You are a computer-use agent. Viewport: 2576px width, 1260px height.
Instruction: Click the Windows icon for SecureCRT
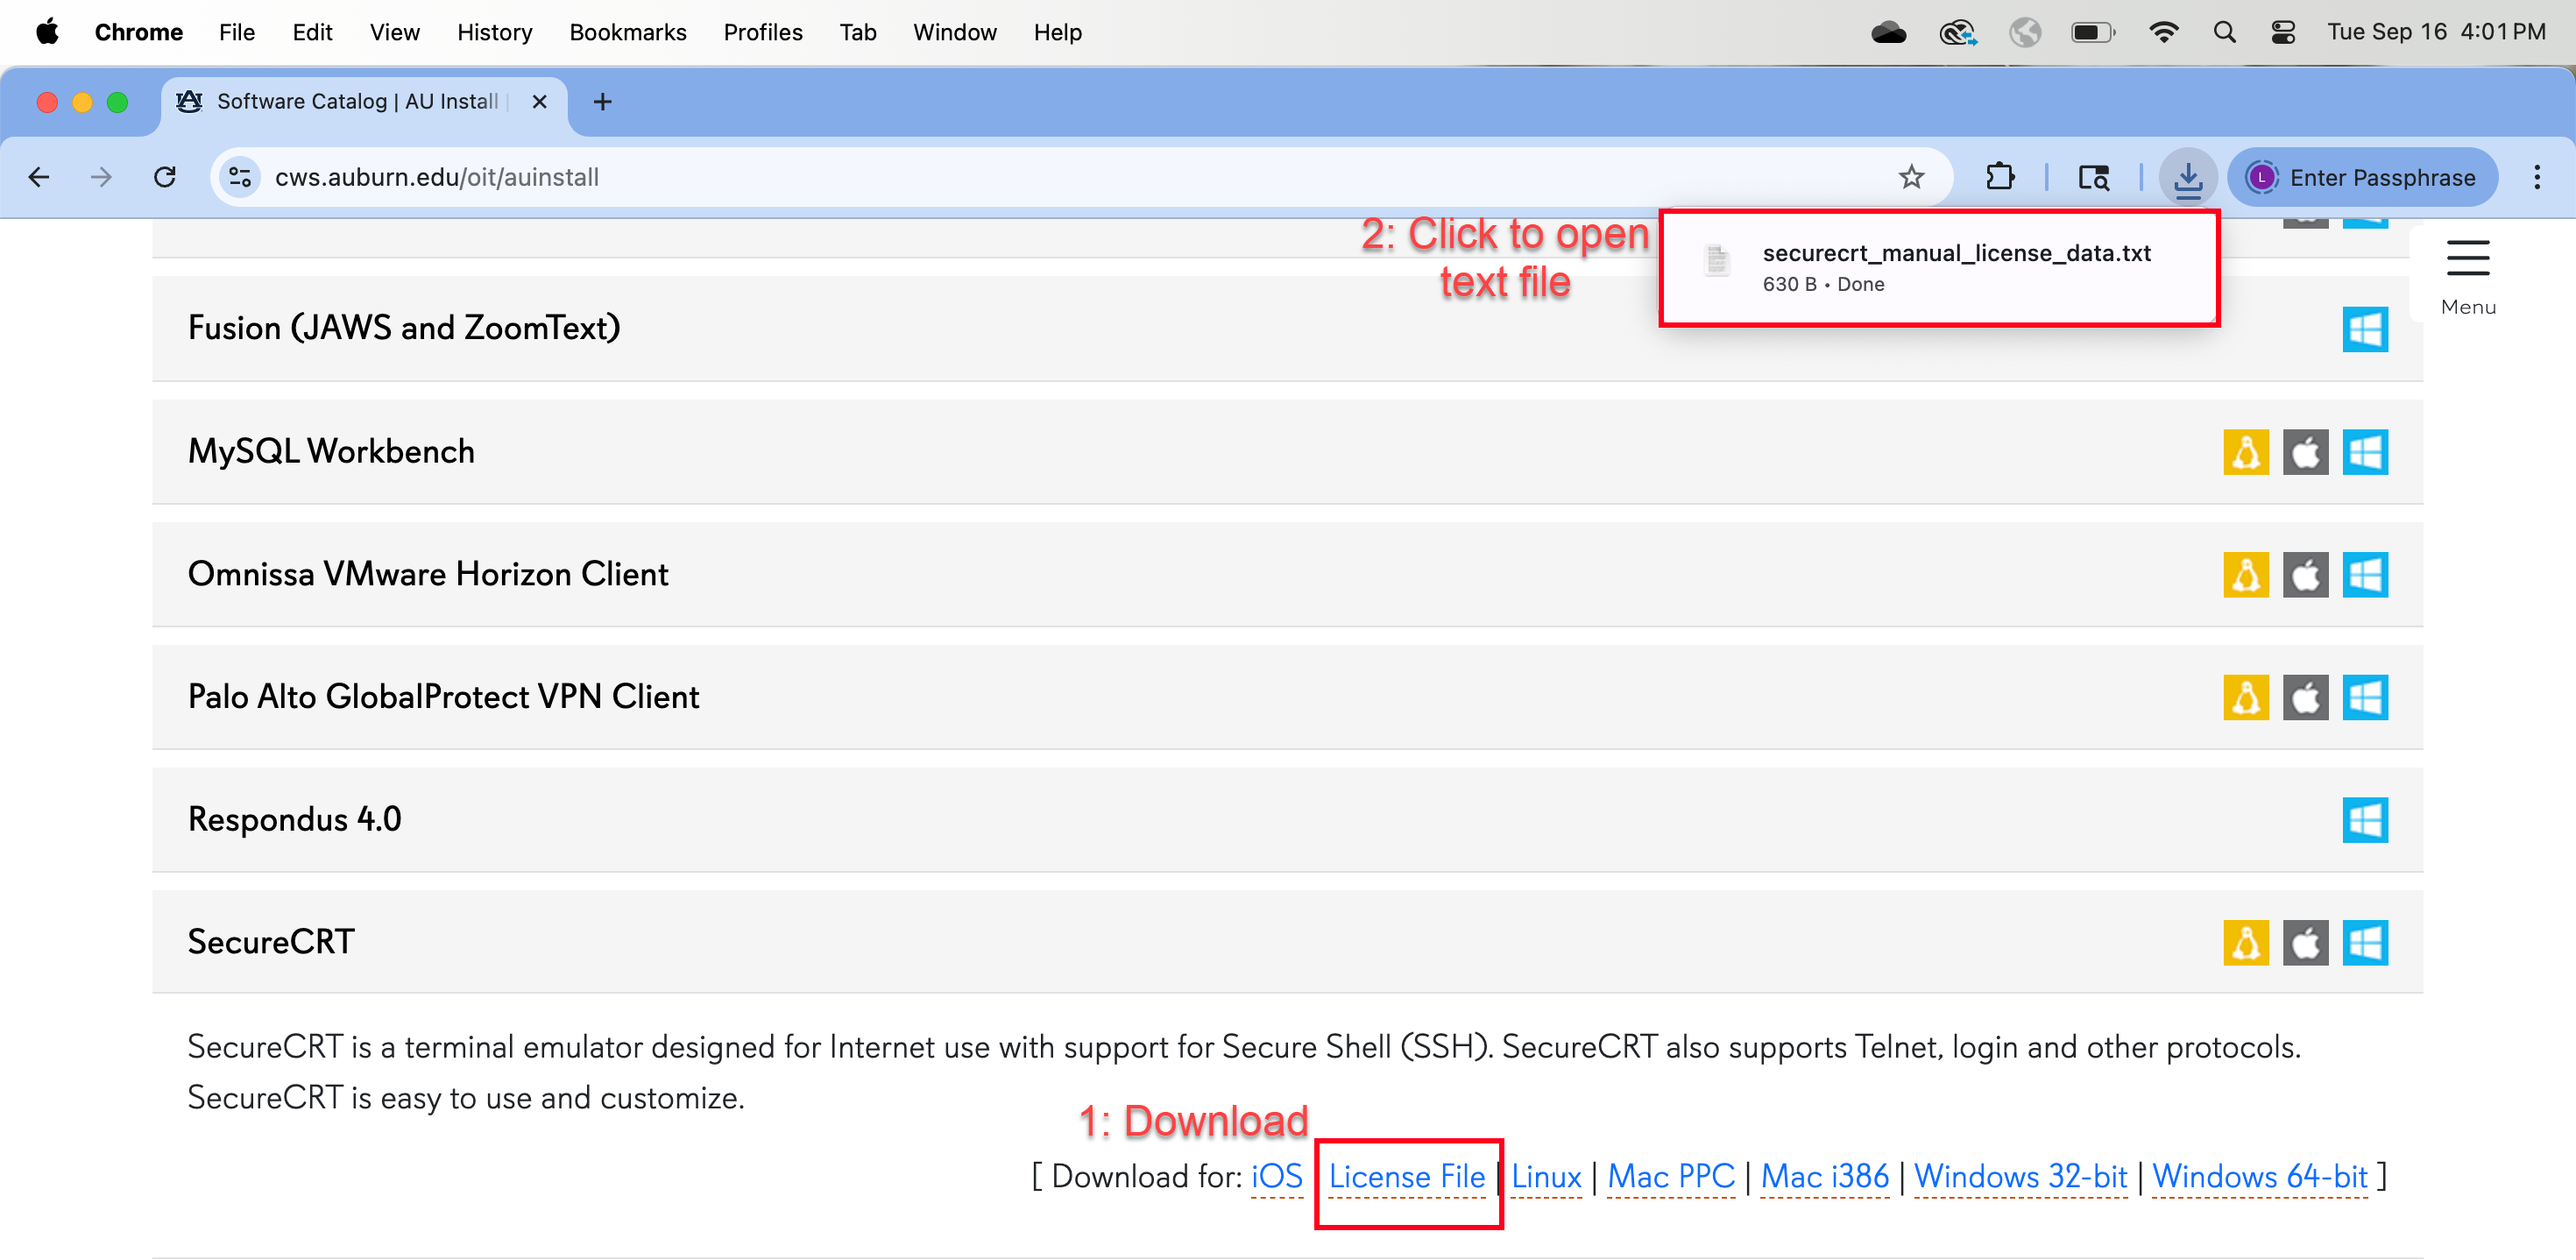(x=2365, y=943)
